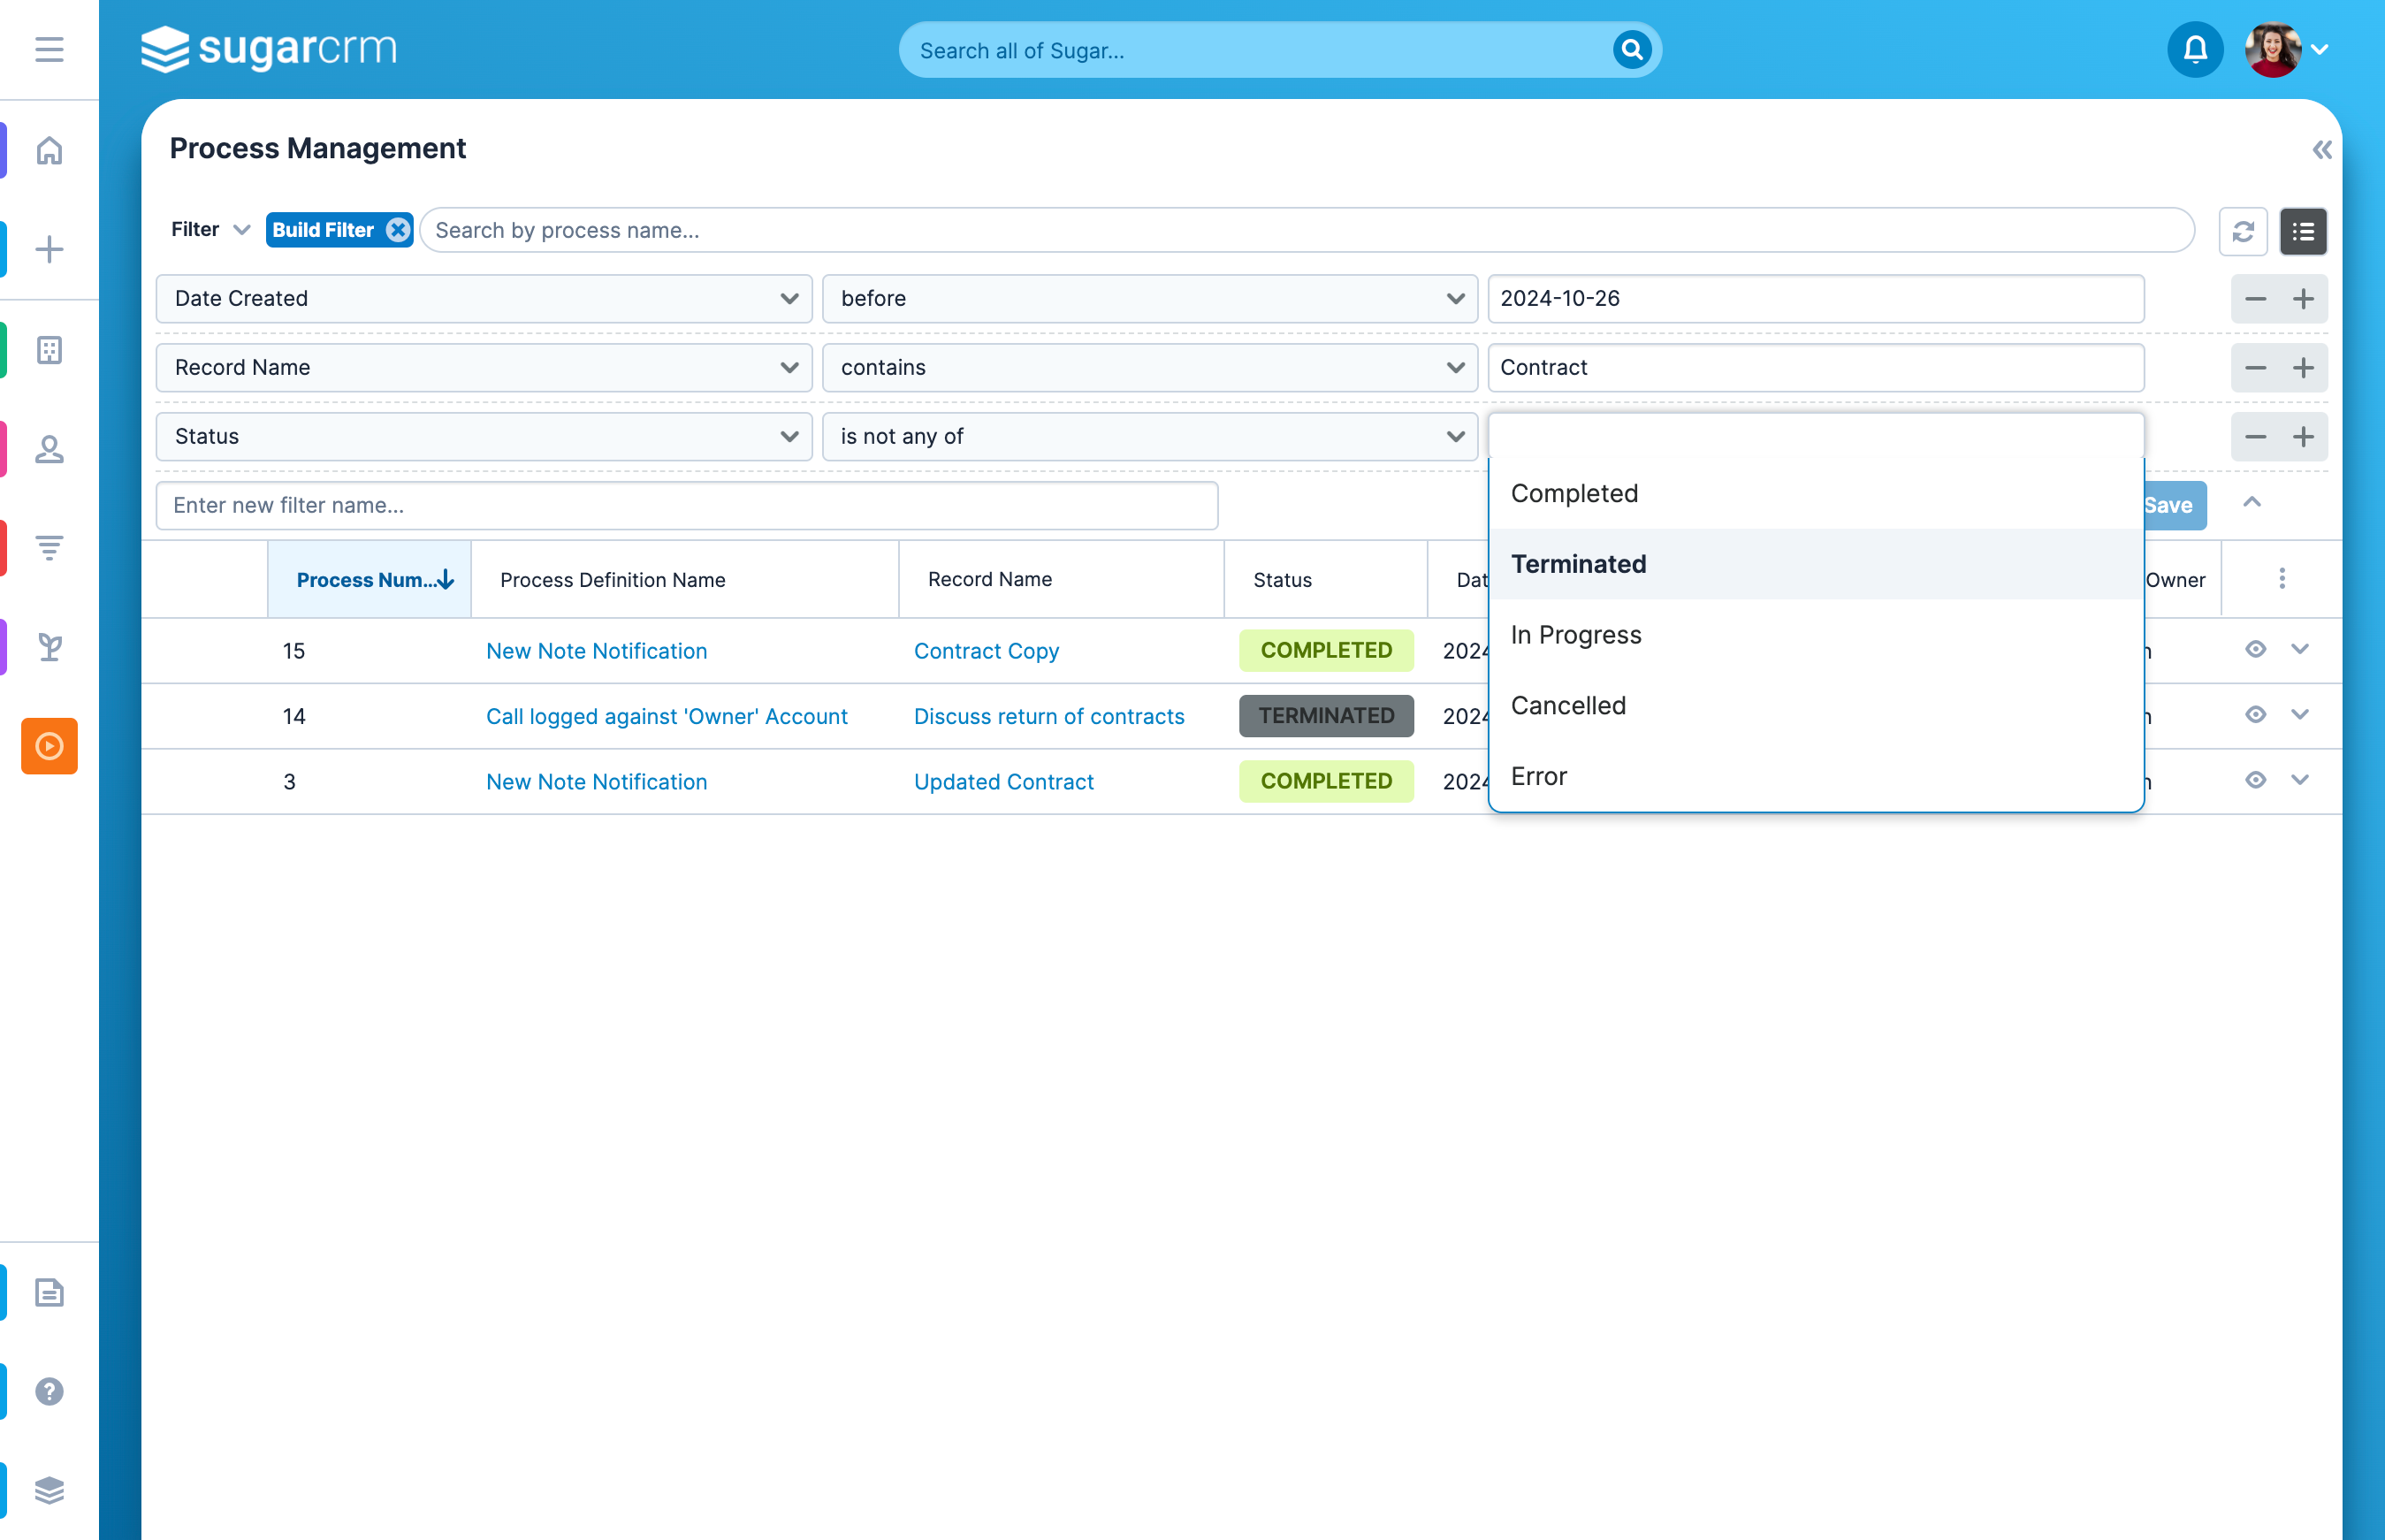Viewport: 2385px width, 1540px height.
Task: Click Build Filter label
Action: click(323, 230)
